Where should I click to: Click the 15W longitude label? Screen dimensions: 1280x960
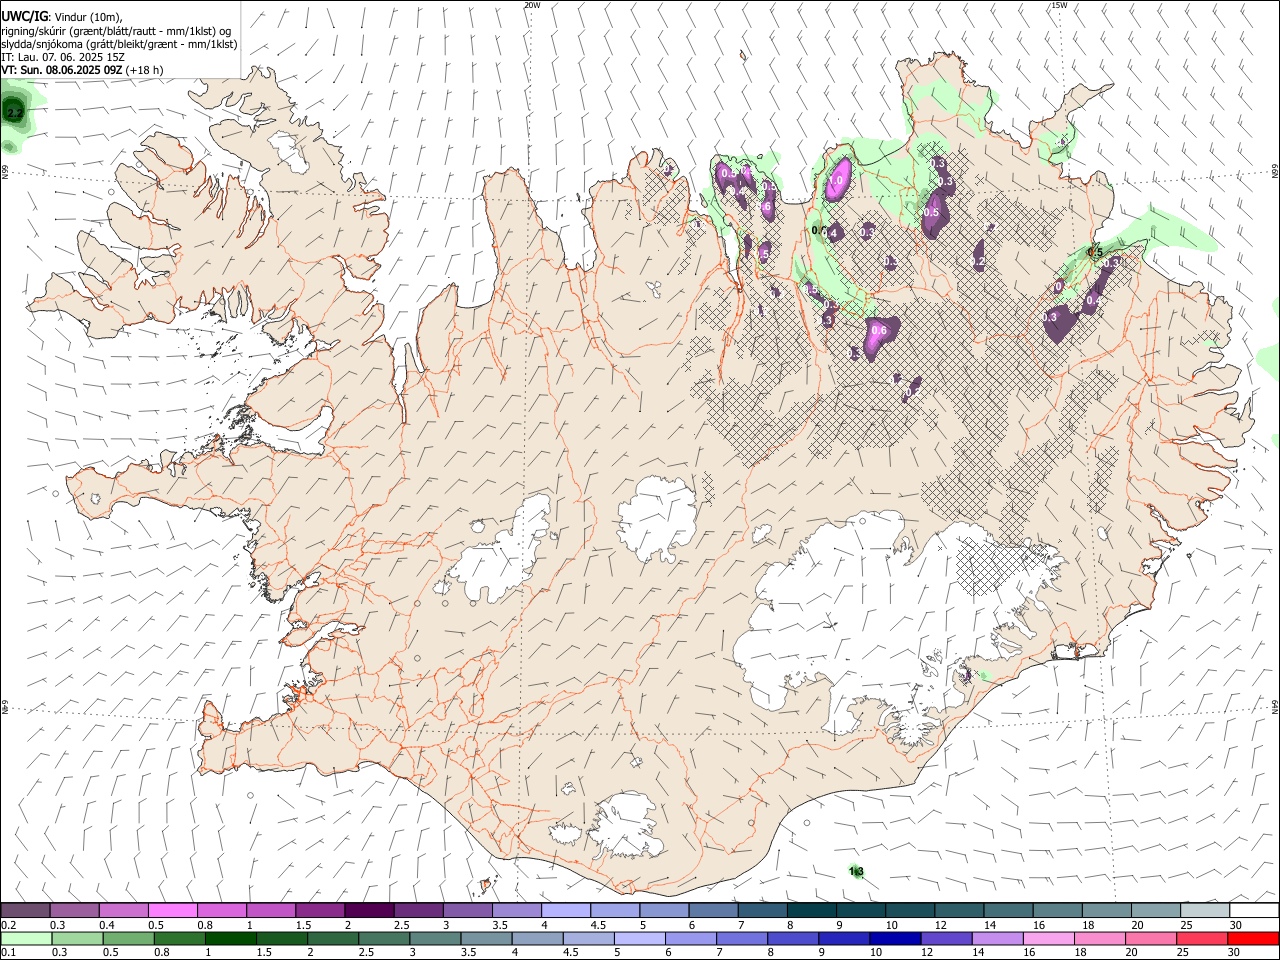click(x=1059, y=5)
